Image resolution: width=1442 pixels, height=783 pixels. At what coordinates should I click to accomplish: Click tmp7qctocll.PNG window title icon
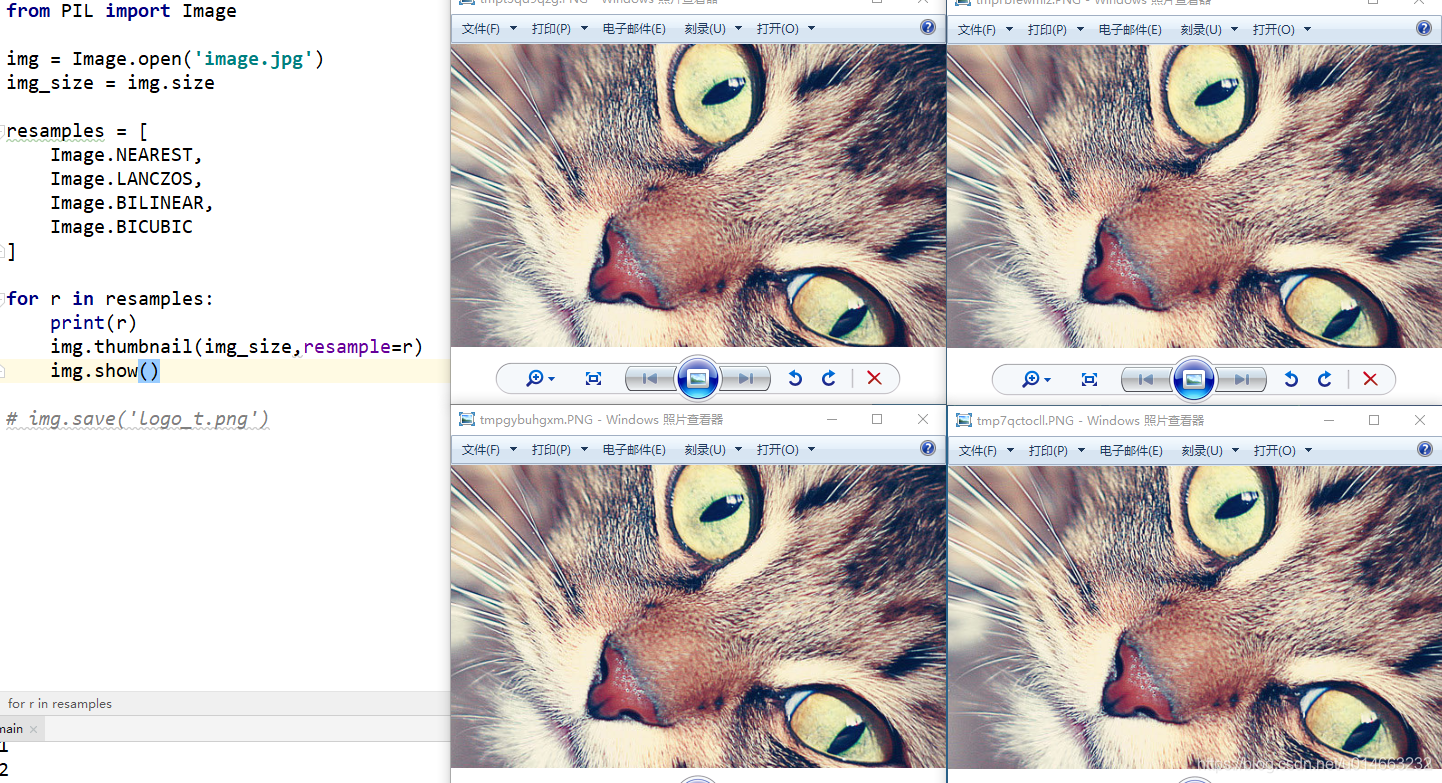pyautogui.click(x=964, y=421)
